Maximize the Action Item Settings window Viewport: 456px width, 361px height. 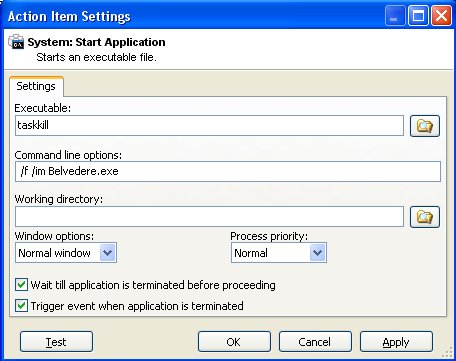(x=418, y=15)
